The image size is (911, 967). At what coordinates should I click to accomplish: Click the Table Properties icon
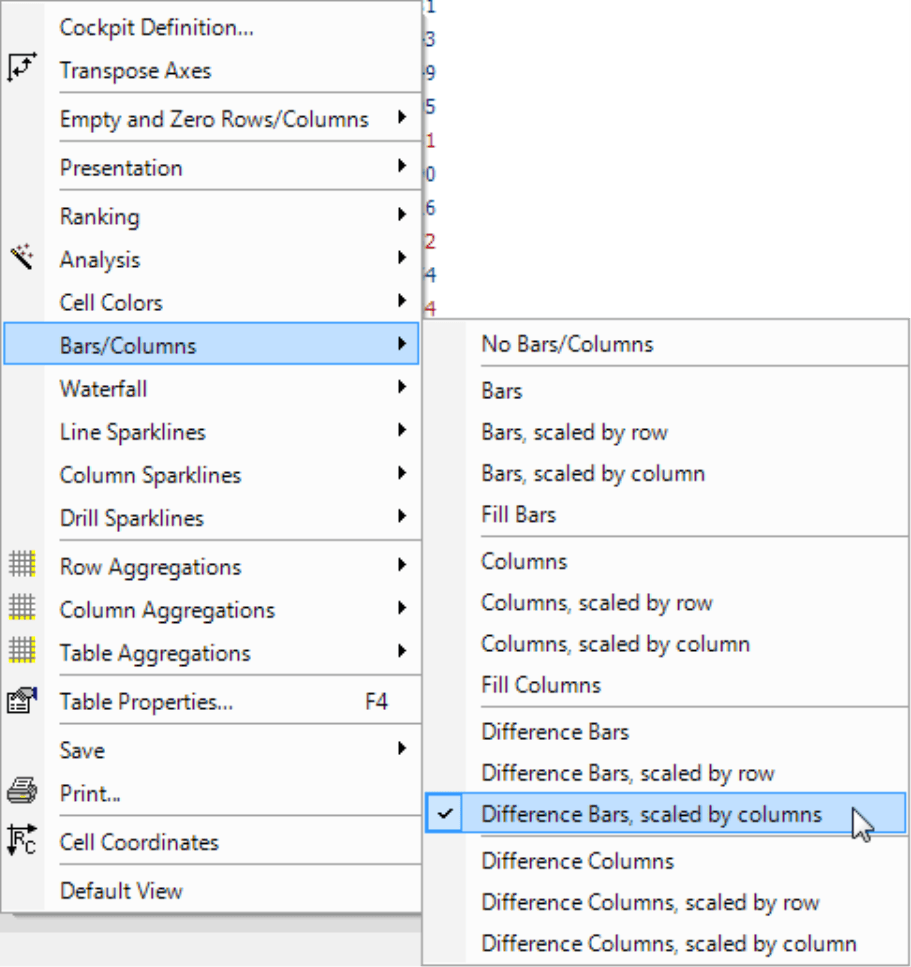(x=22, y=701)
